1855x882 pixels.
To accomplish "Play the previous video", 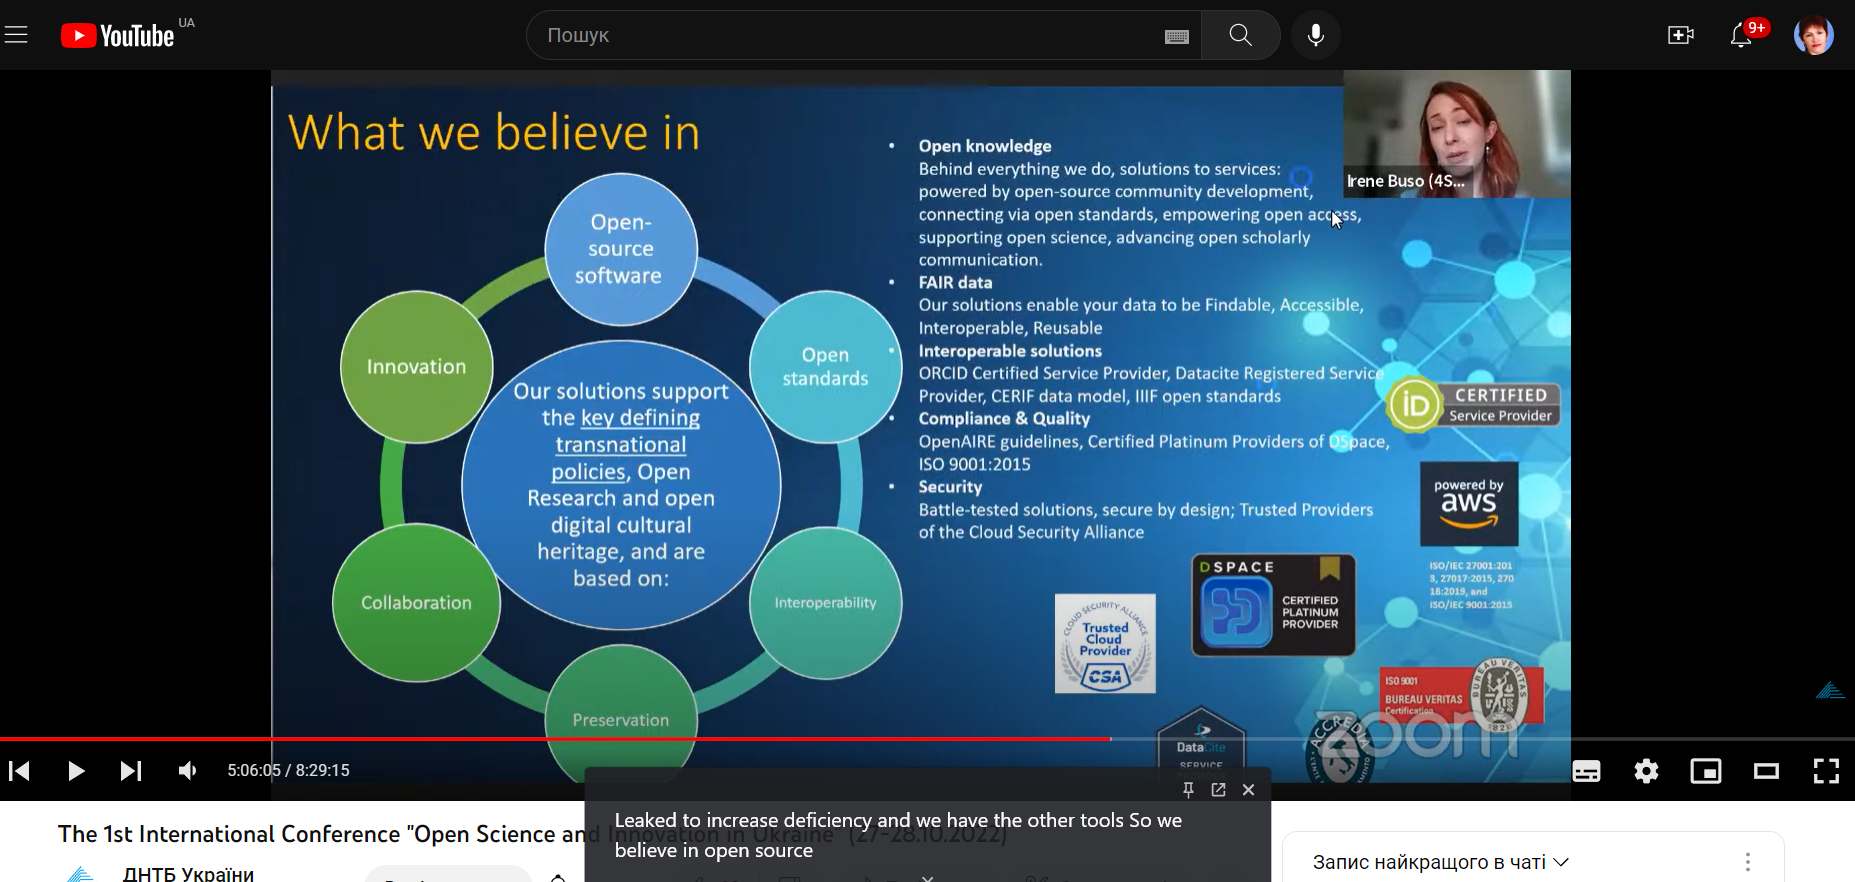I will coord(20,770).
